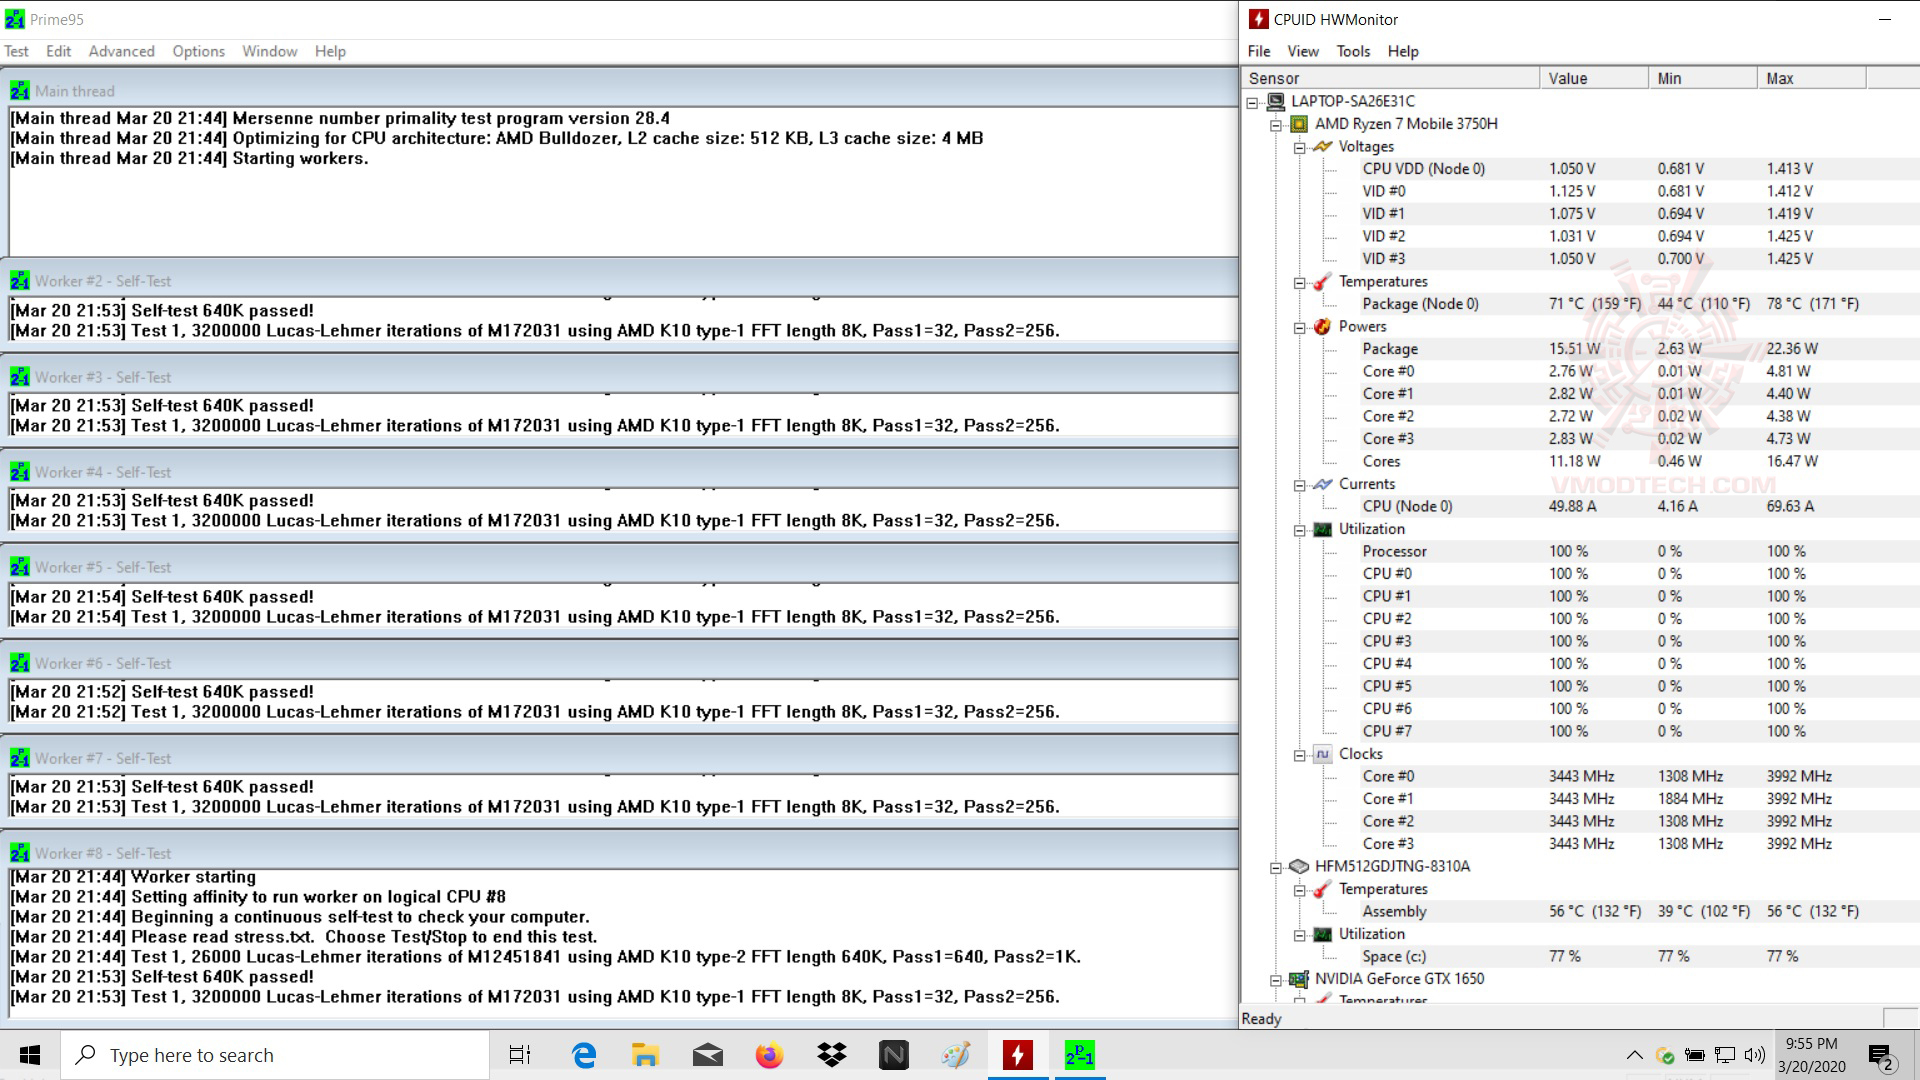Open Firefox from the taskbar
This screenshot has width=1920, height=1080.
pyautogui.click(x=769, y=1055)
